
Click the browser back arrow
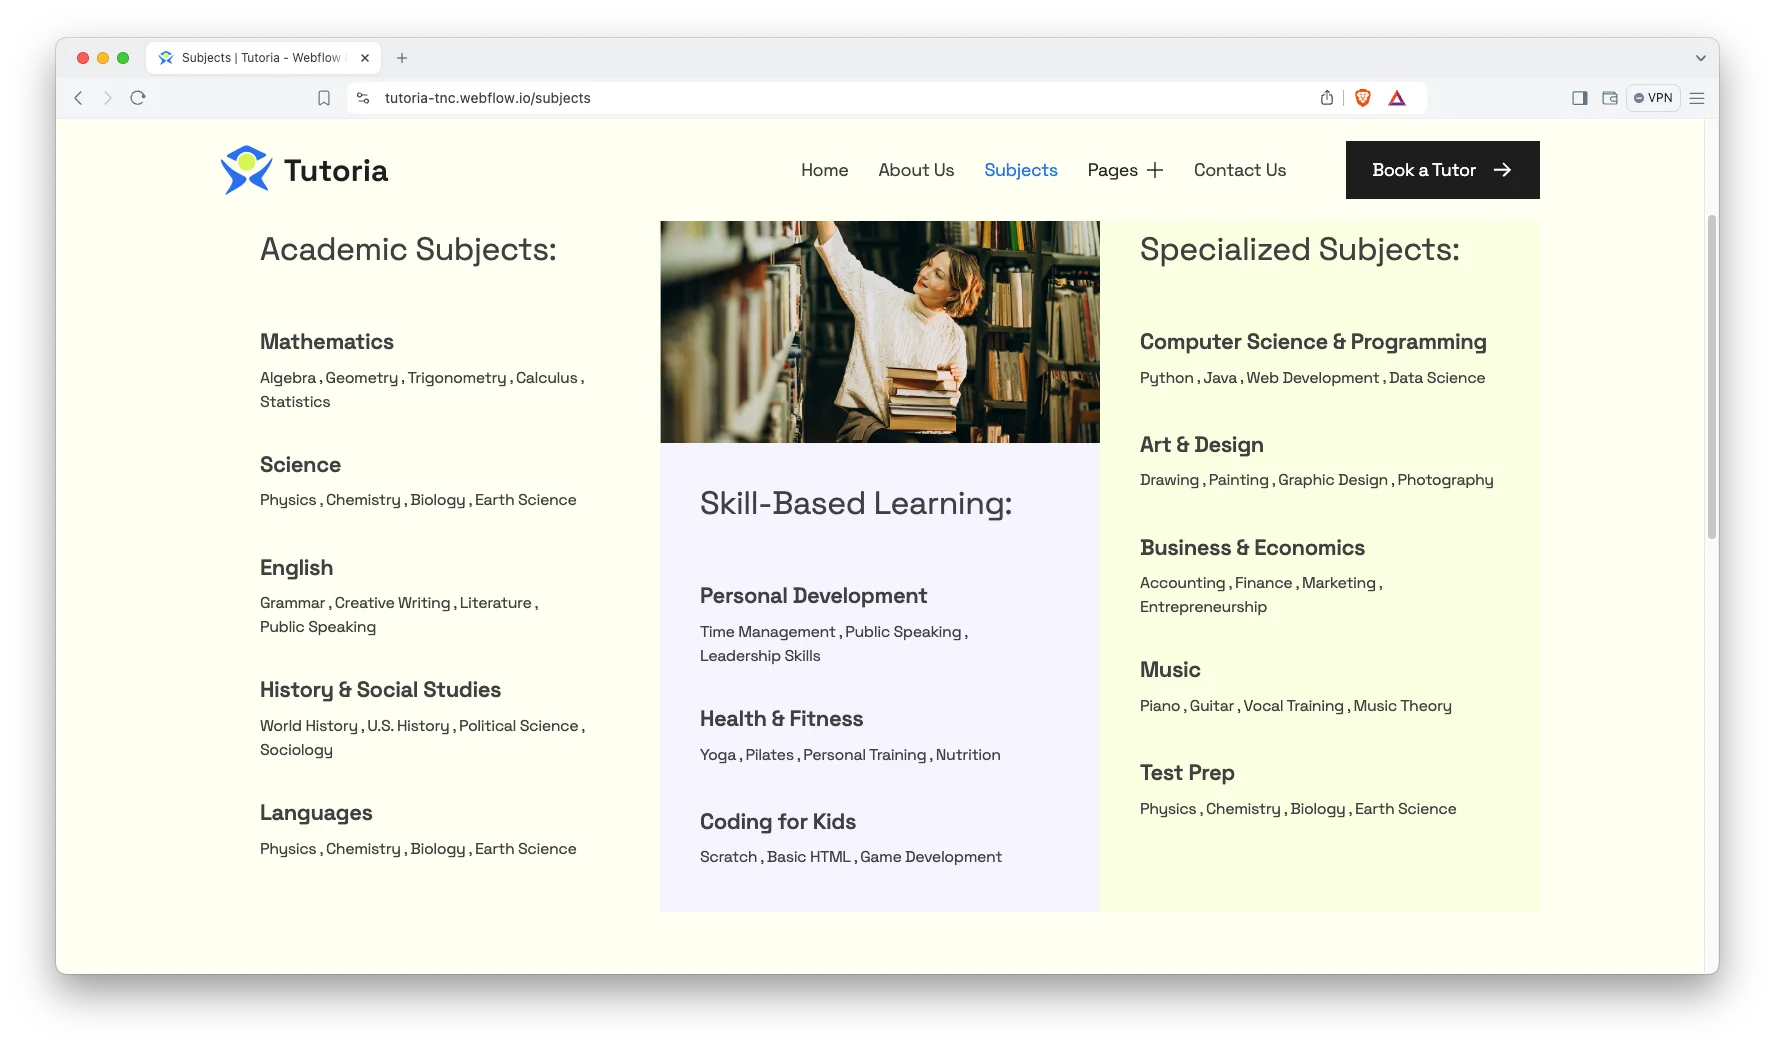[x=79, y=98]
